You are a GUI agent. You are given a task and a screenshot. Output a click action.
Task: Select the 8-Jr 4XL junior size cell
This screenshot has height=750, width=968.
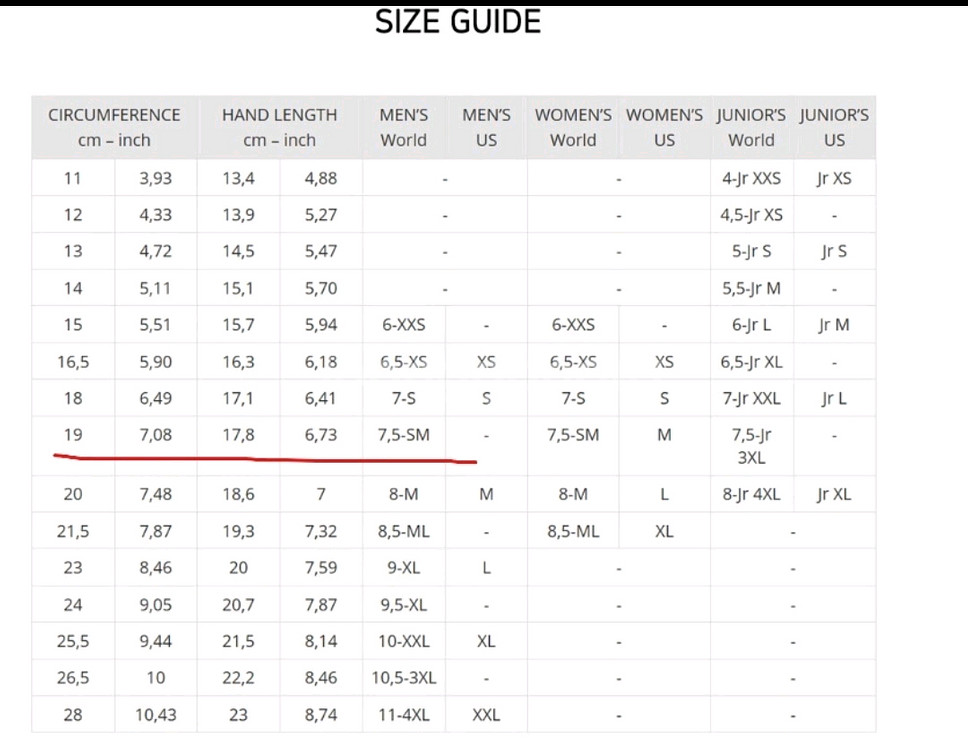click(751, 494)
